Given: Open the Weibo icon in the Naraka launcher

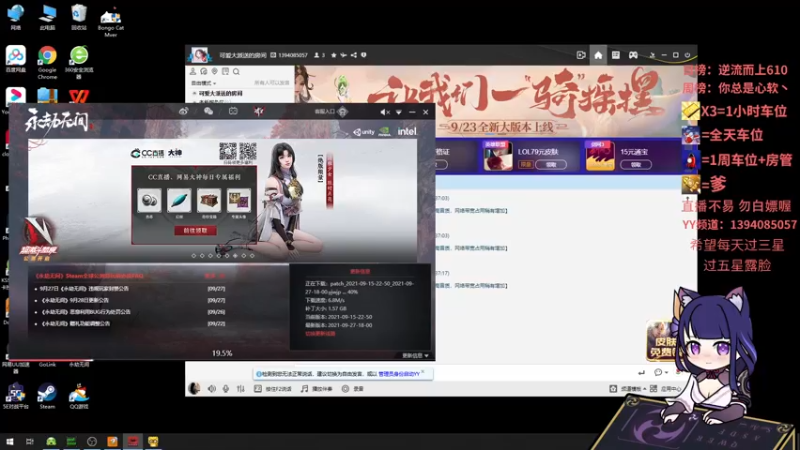Looking at the screenshot, I should point(184,111).
